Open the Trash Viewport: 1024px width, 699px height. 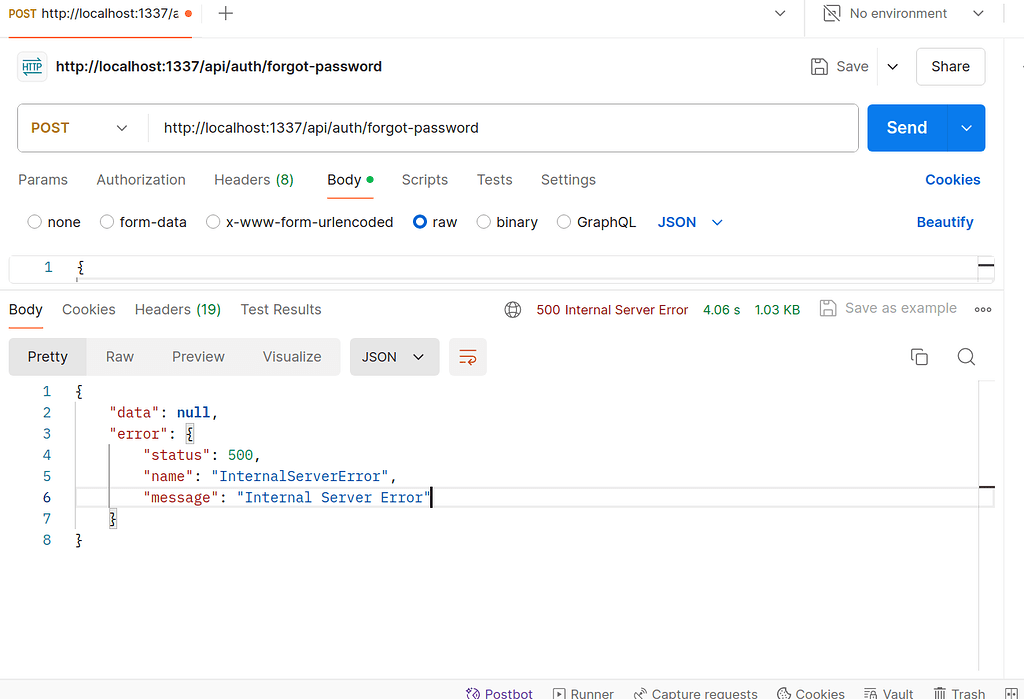tap(958, 692)
